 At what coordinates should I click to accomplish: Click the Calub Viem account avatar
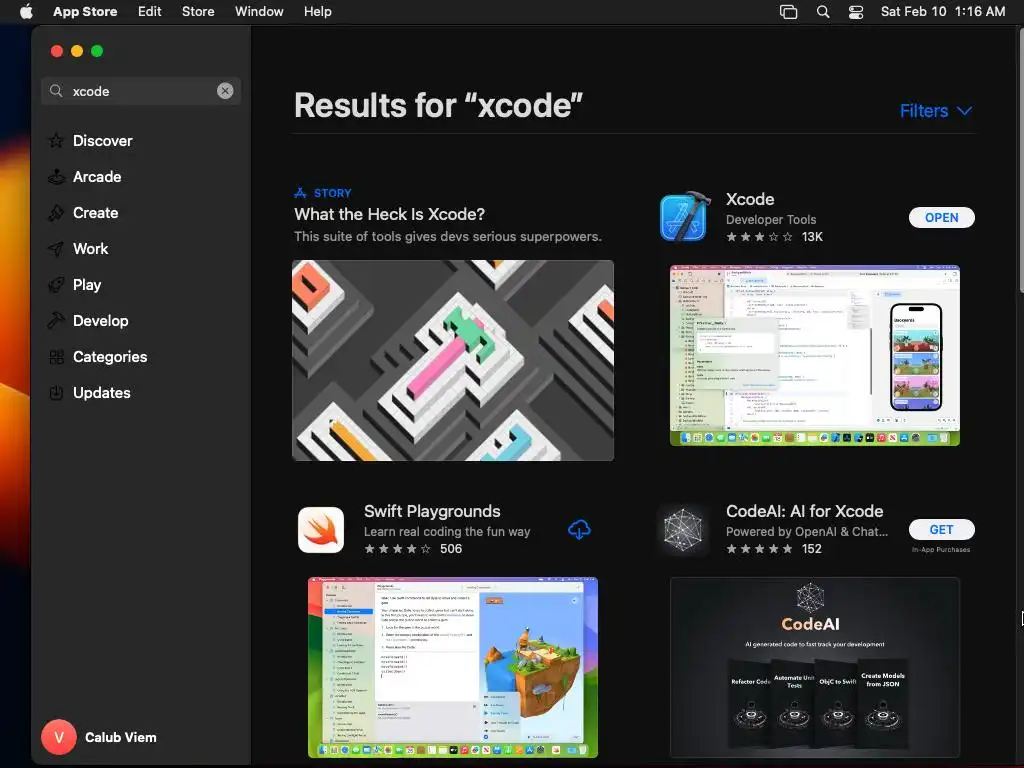click(x=59, y=737)
